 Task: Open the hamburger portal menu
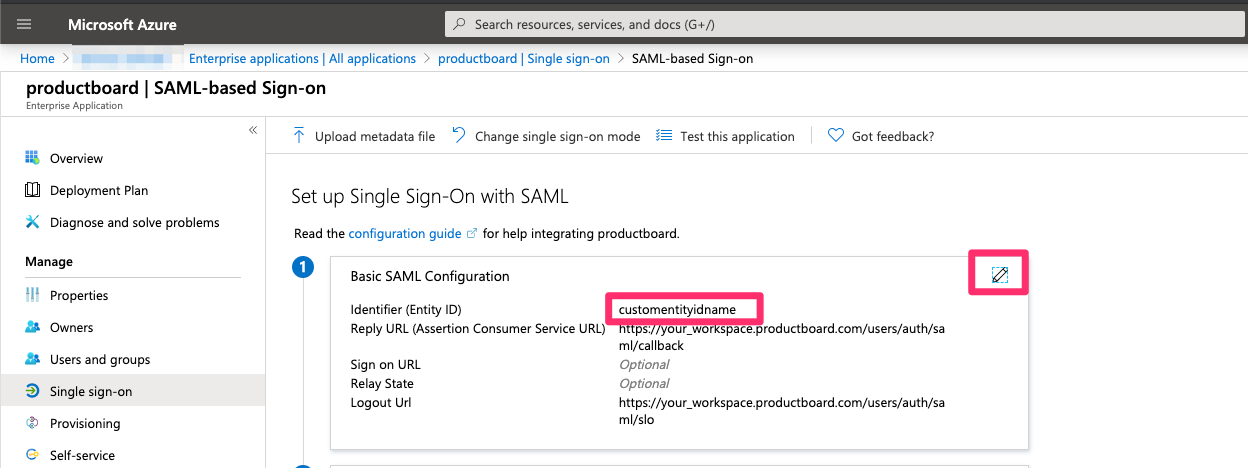tap(24, 24)
